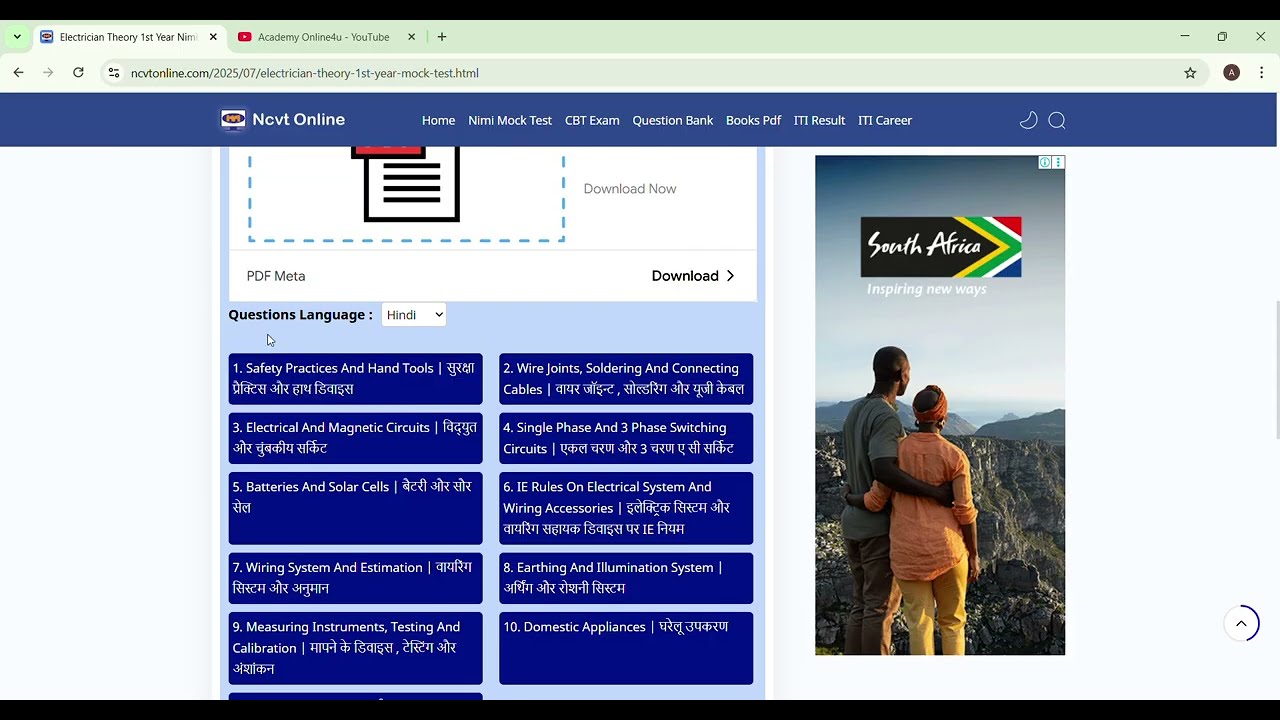Open Books Pdf menu
The width and height of the screenshot is (1280, 720).
coord(753,120)
